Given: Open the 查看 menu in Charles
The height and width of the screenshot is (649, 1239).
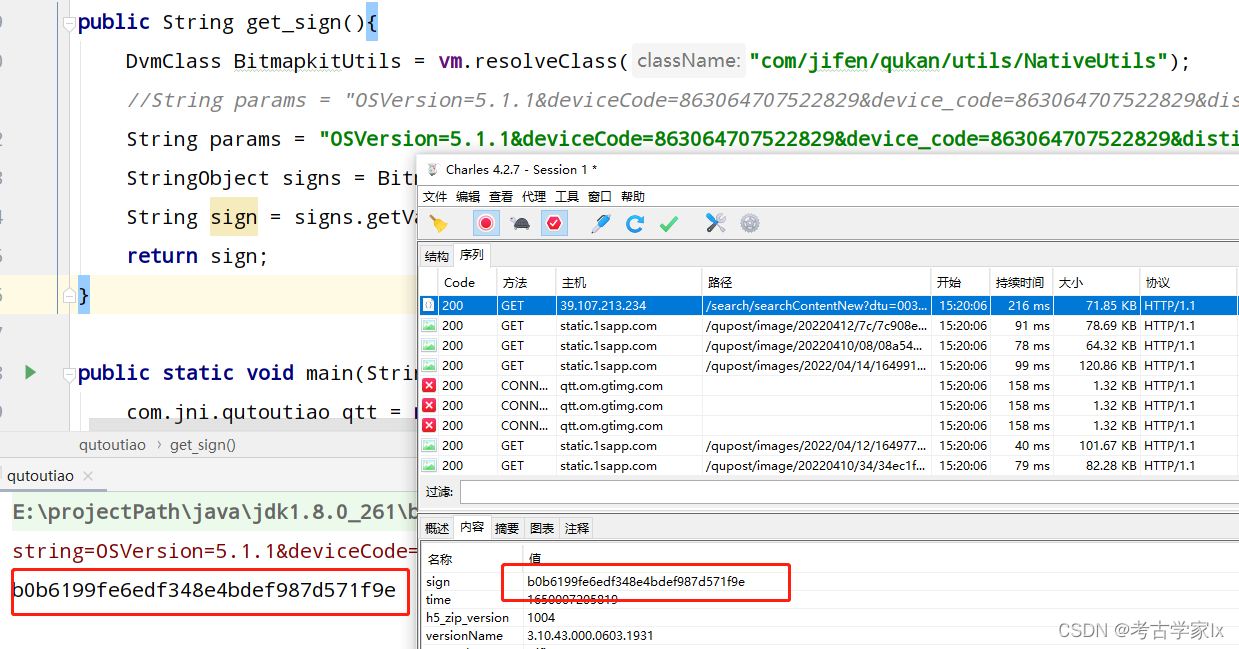Looking at the screenshot, I should 501,197.
